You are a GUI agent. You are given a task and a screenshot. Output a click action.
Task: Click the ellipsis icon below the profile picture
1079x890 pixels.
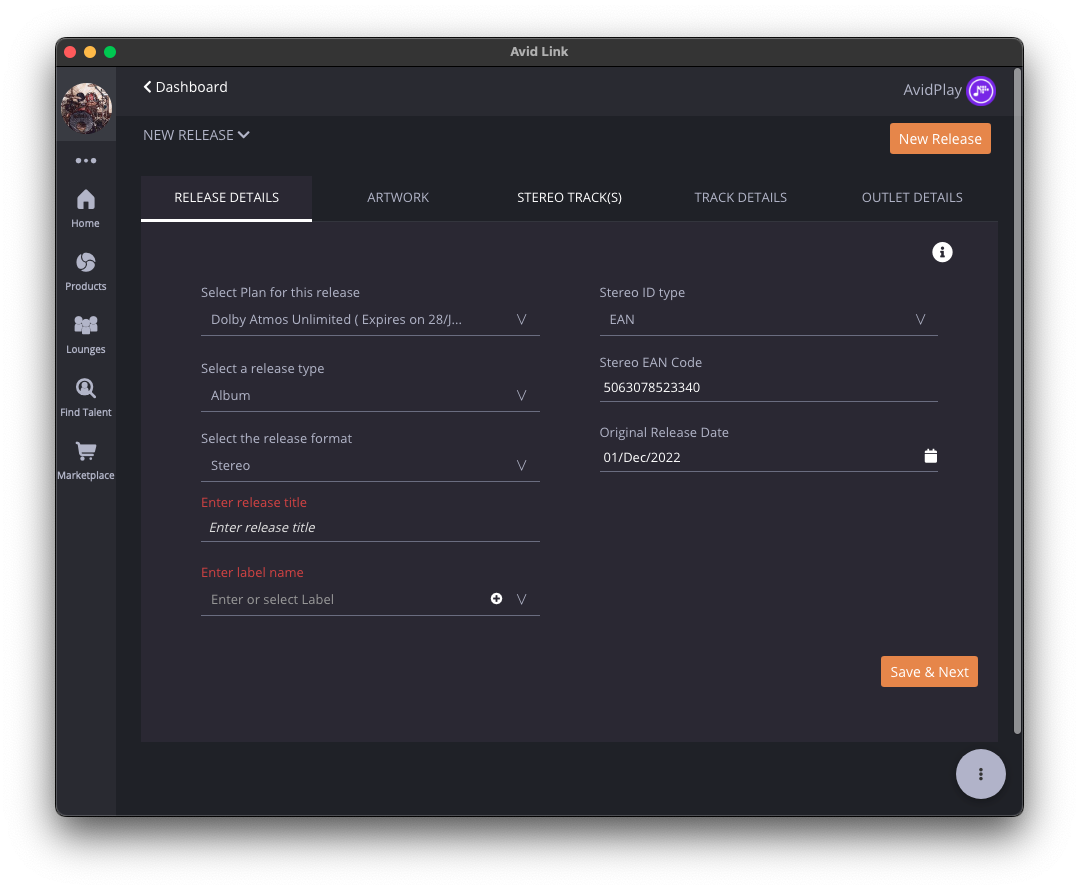(85, 160)
